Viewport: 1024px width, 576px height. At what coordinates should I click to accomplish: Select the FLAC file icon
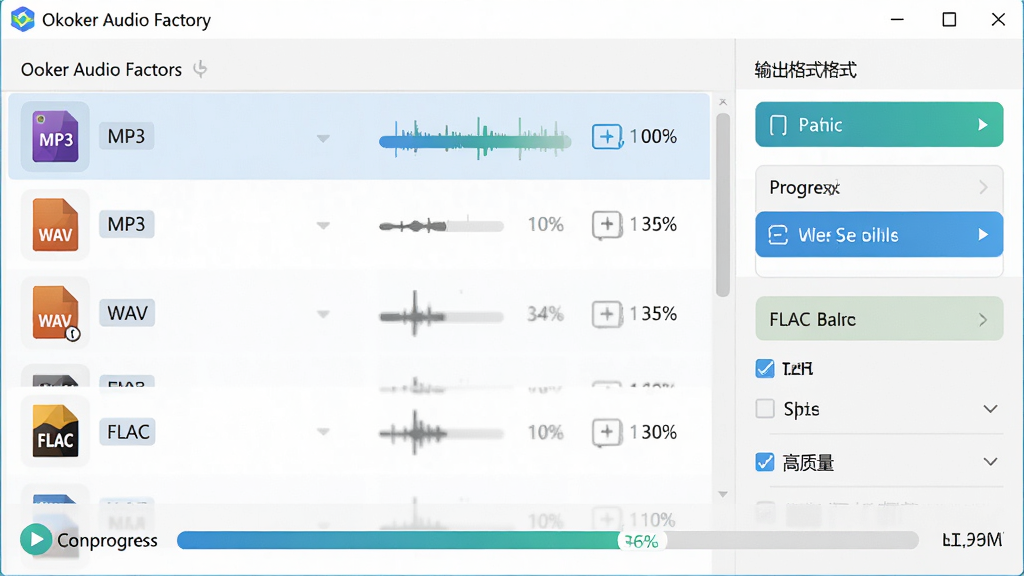click(x=56, y=431)
